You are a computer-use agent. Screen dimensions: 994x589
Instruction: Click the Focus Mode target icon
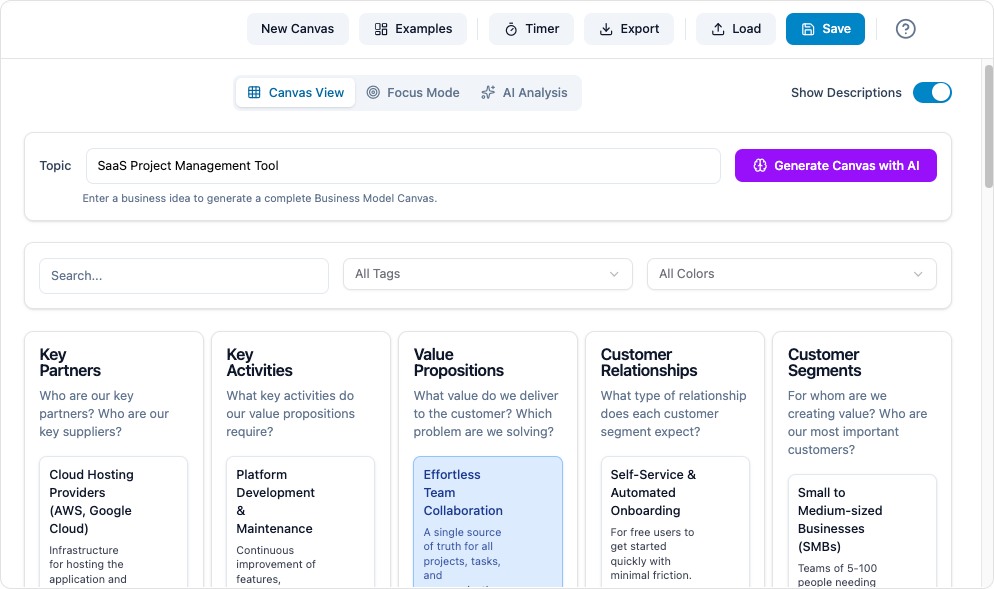373,92
